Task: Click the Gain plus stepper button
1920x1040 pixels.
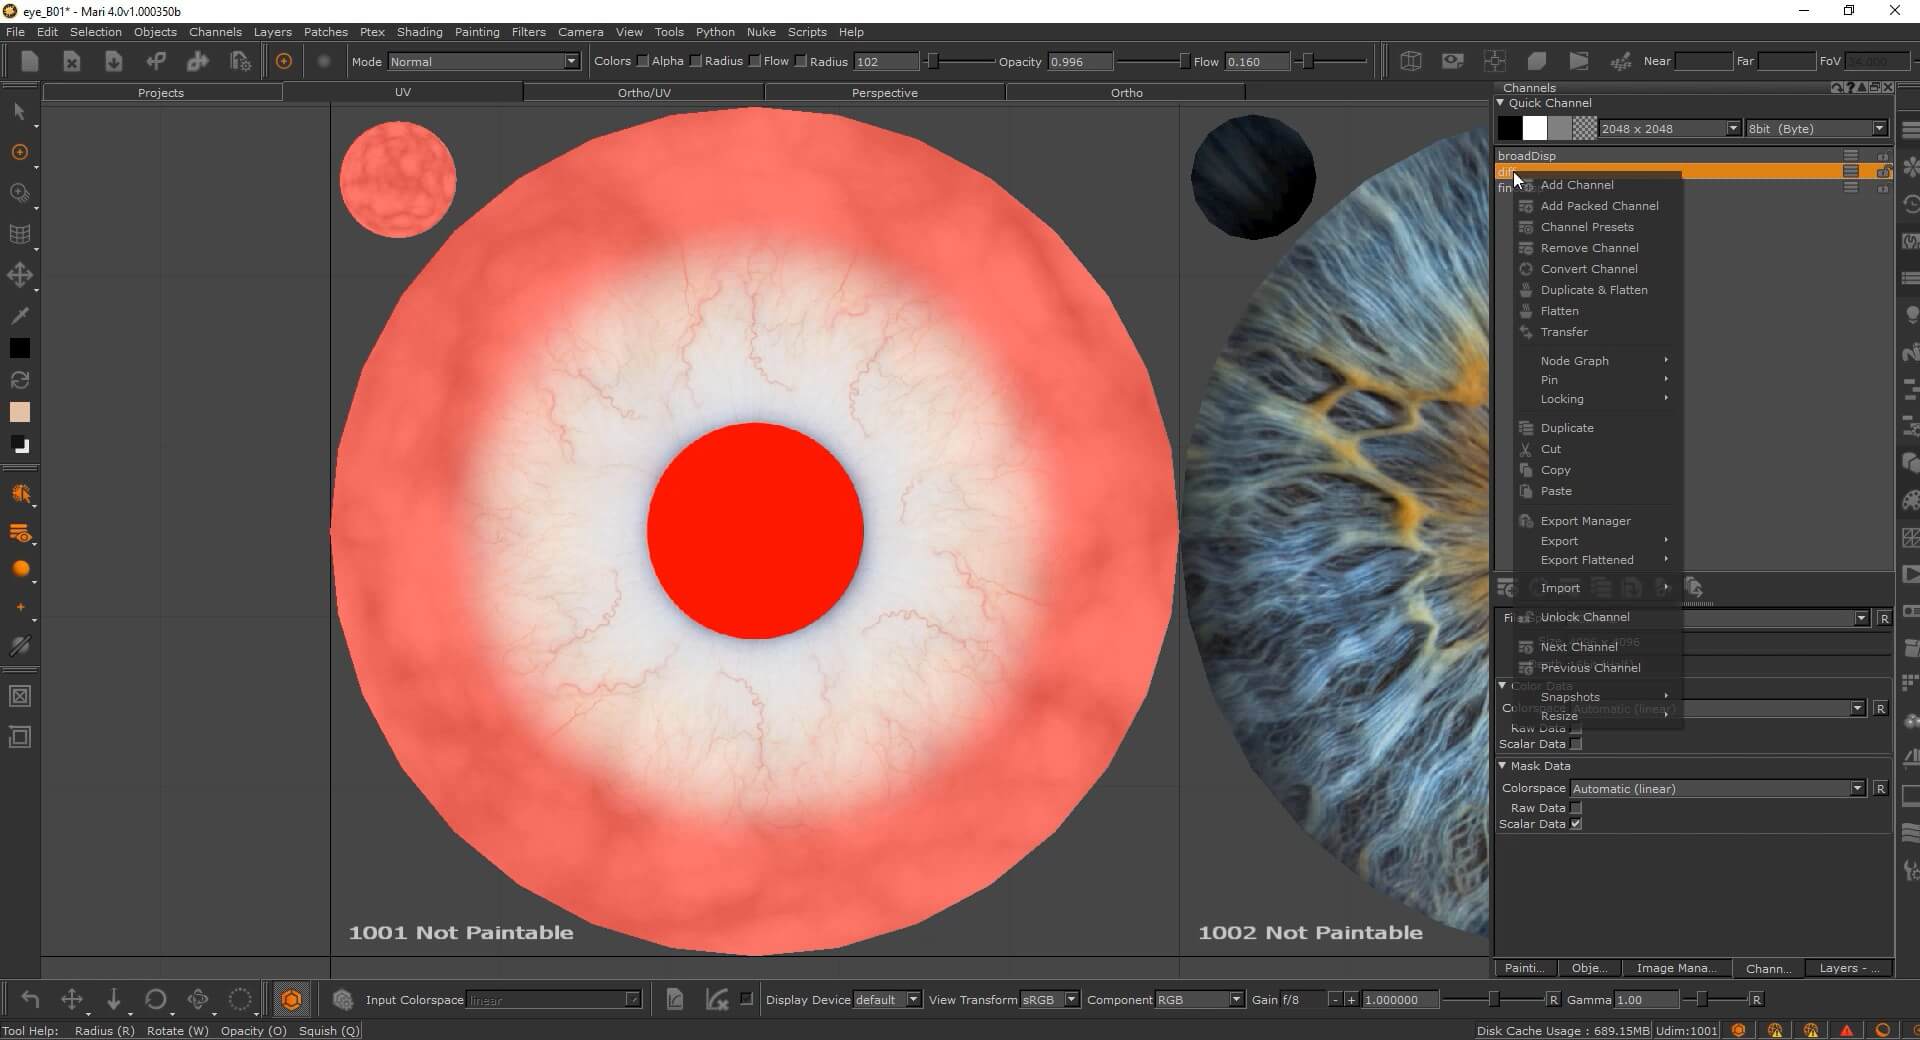Action: click(x=1351, y=999)
